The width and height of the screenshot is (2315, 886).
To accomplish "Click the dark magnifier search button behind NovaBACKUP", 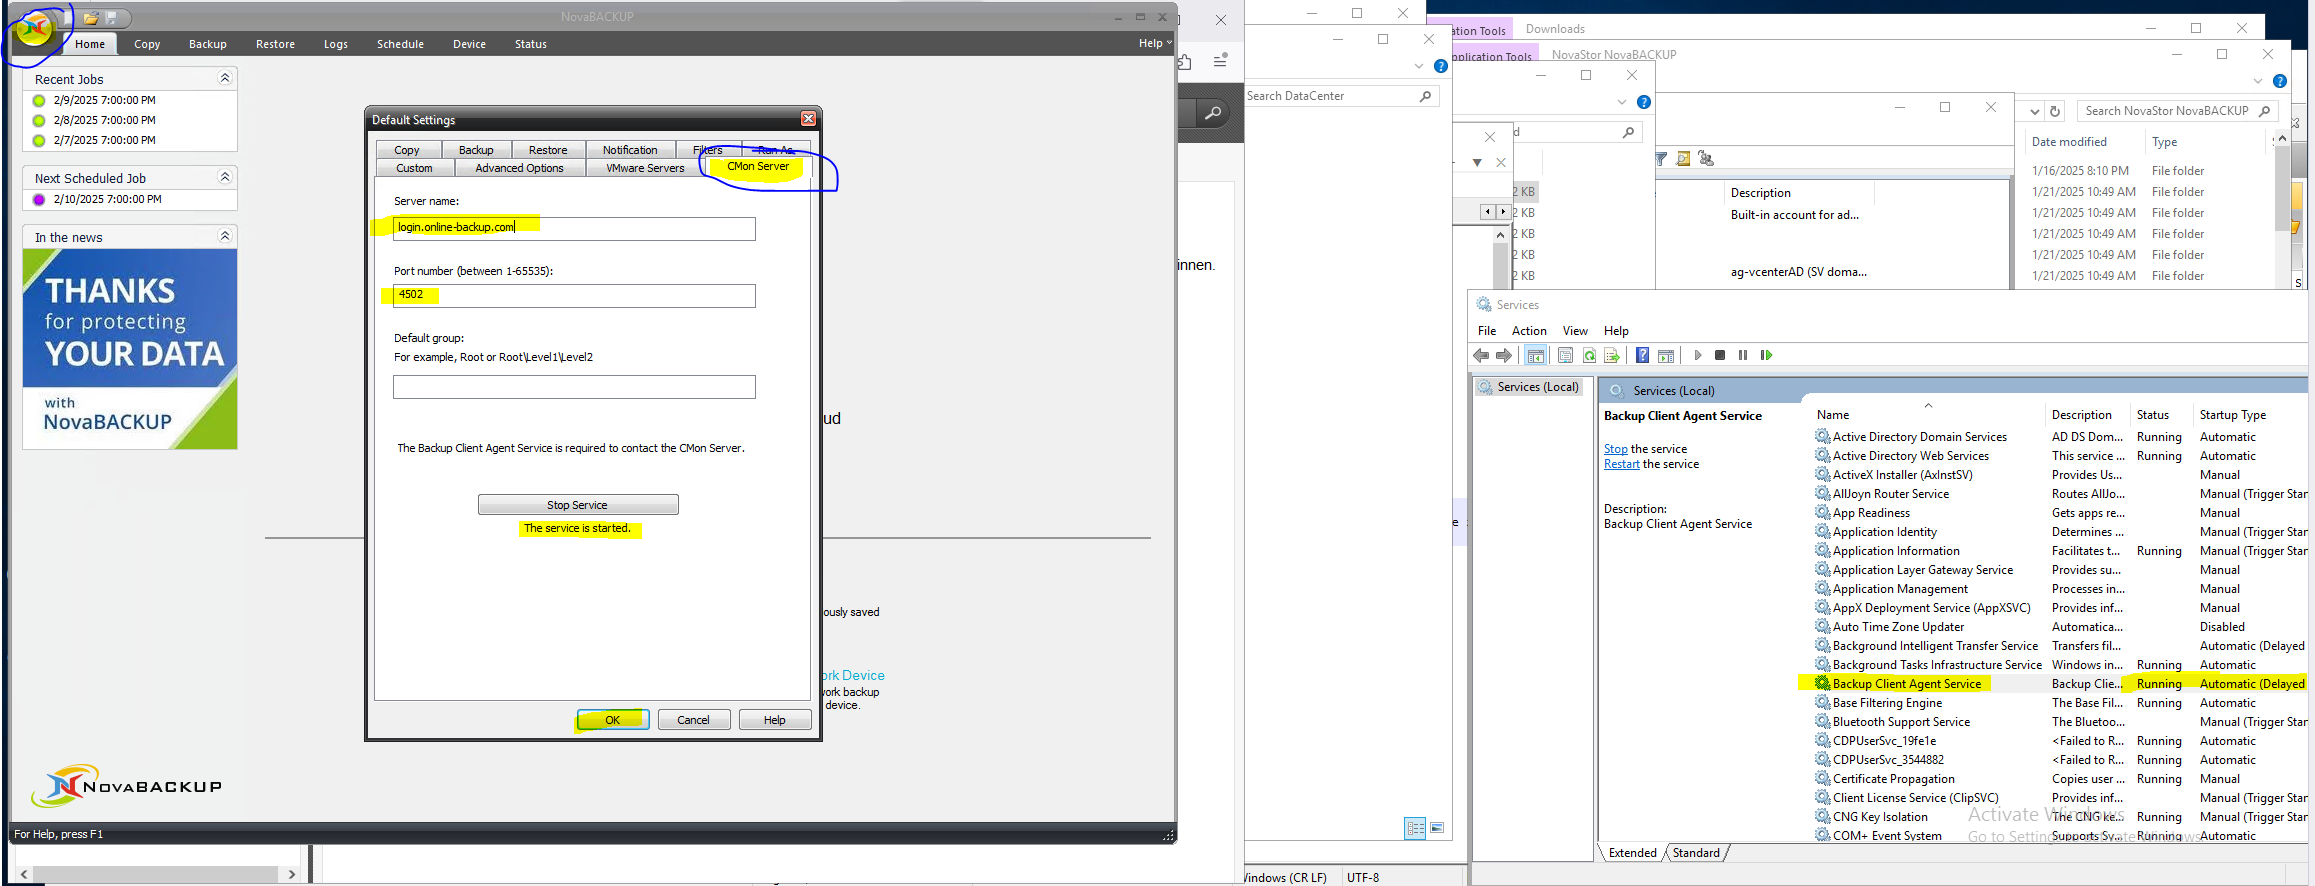I will click(x=1212, y=113).
